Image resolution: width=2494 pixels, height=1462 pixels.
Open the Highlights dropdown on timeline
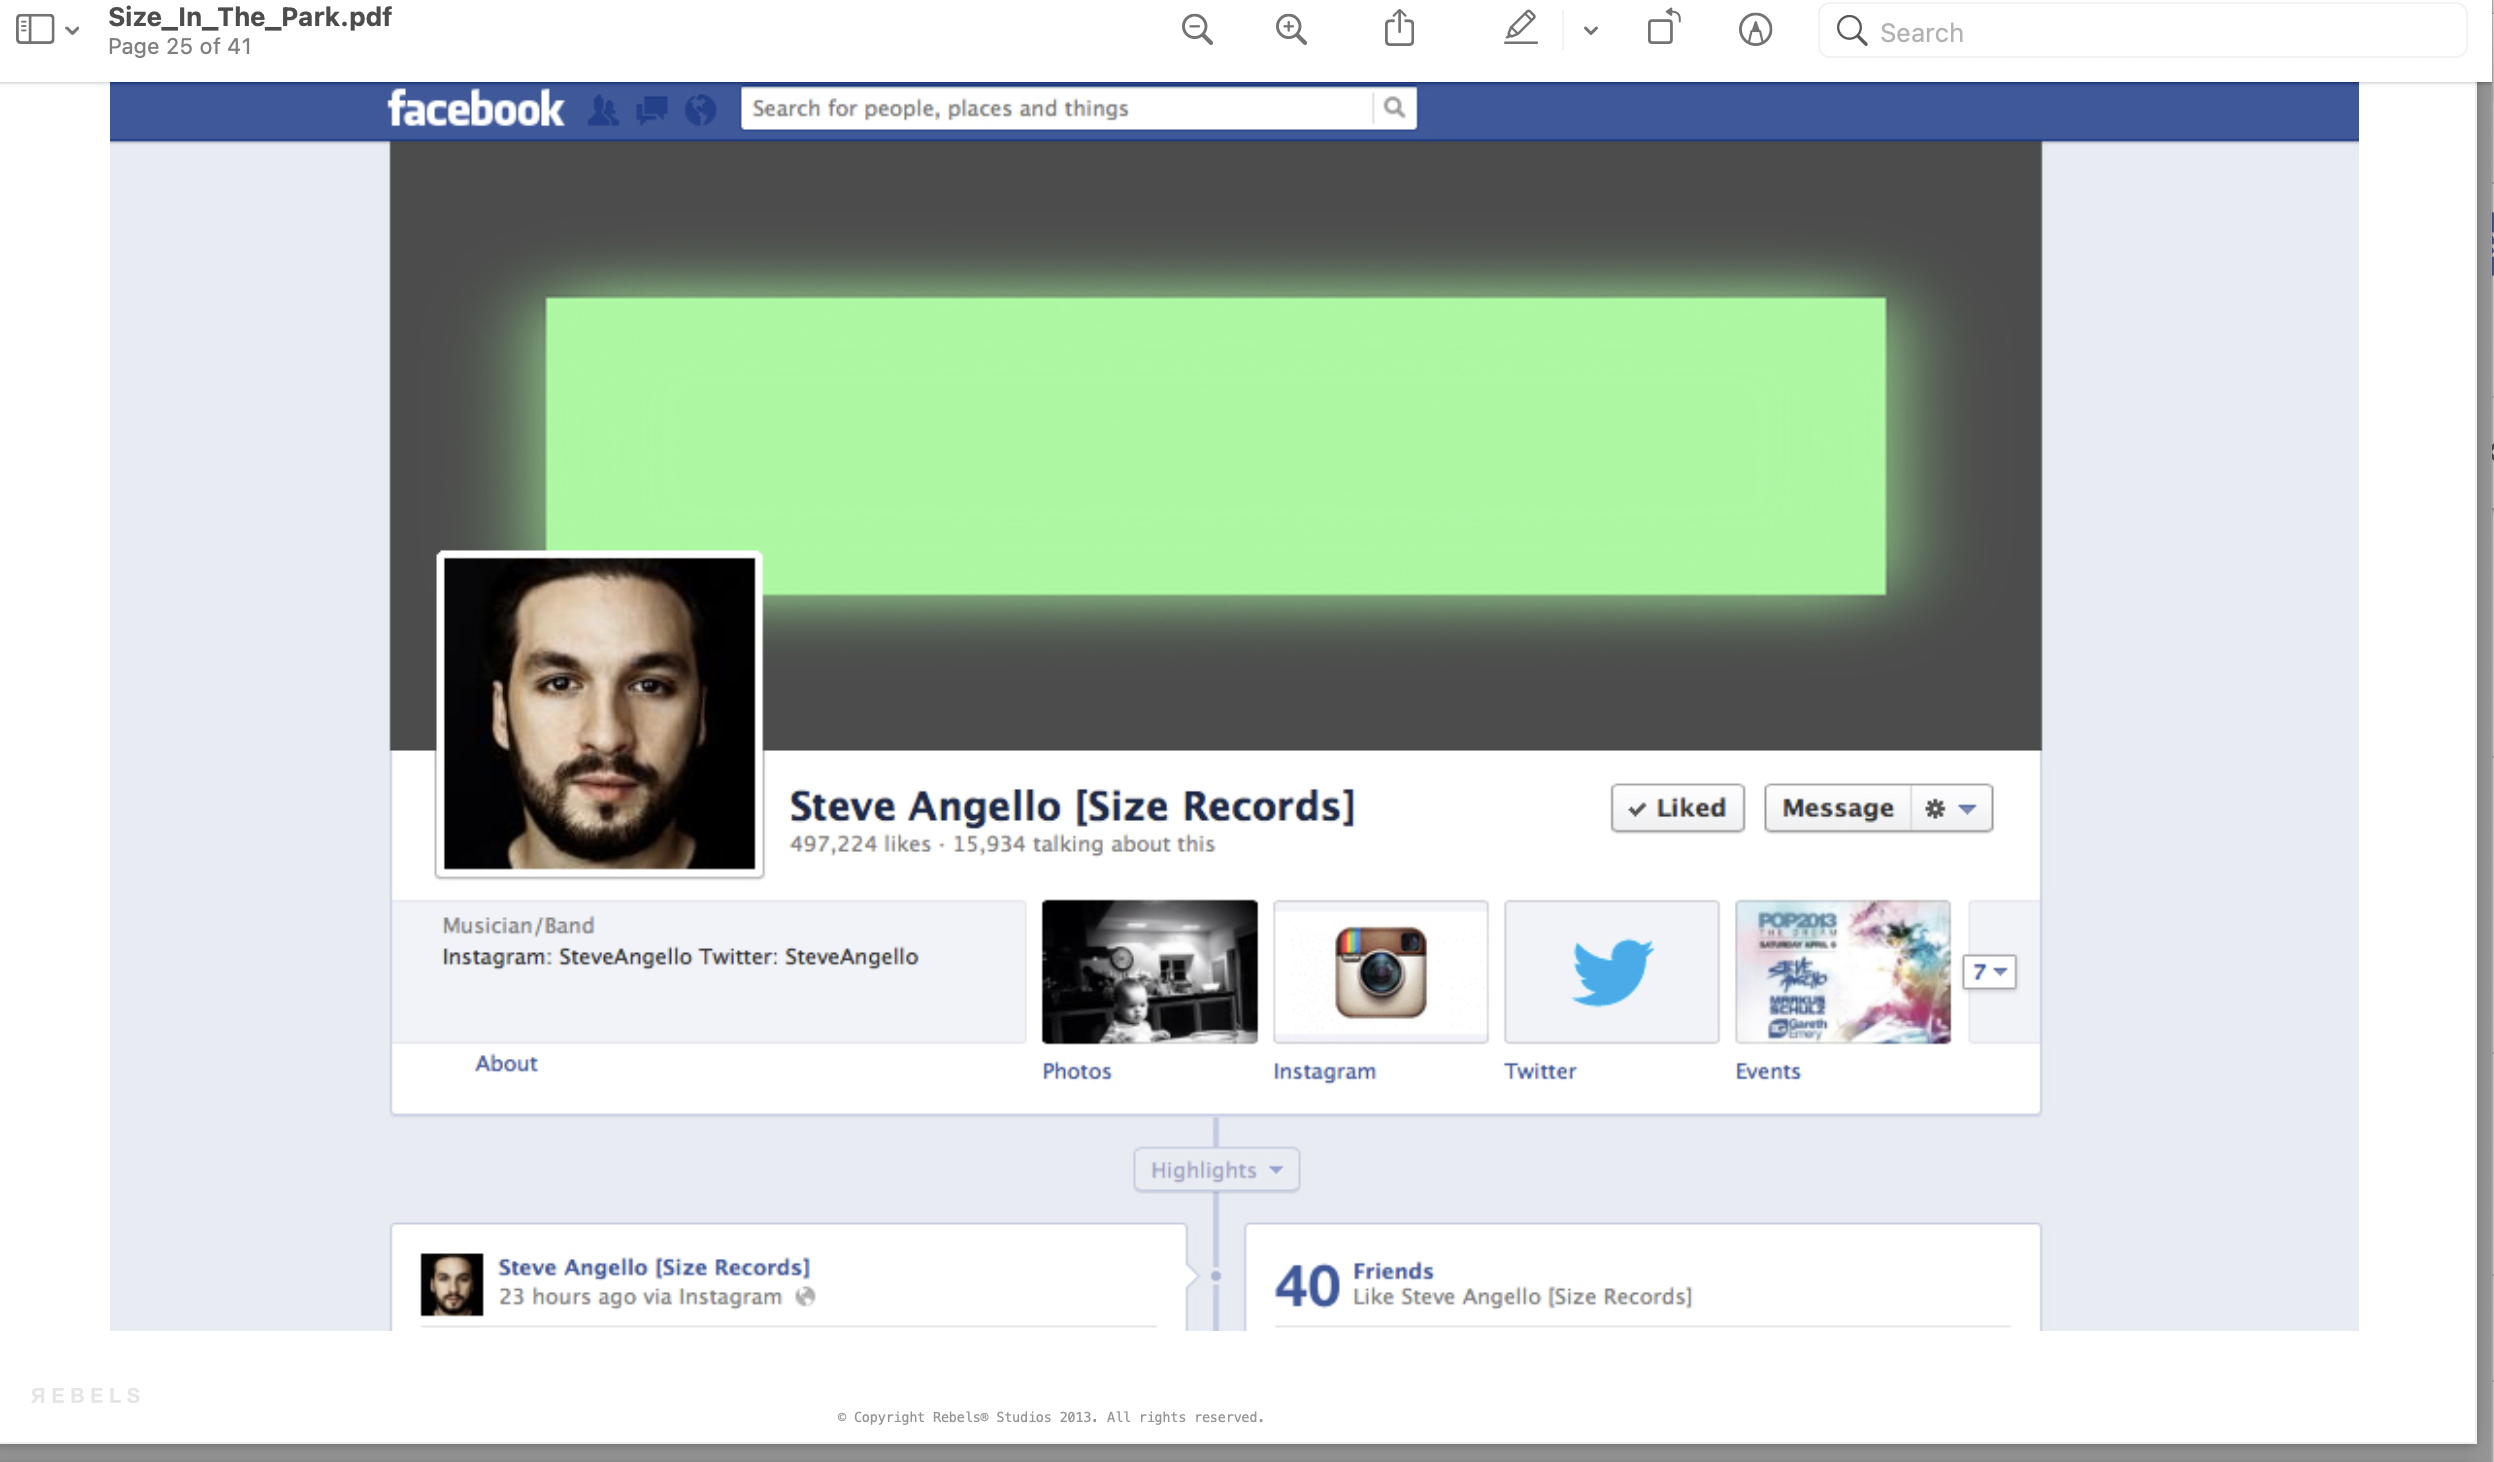click(1216, 1170)
